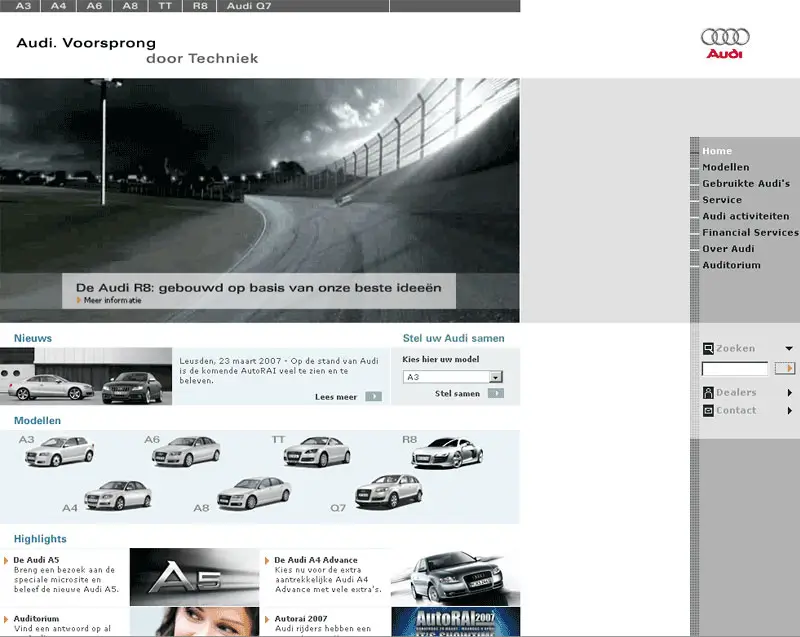Click the Stel uw Audi samen heading
The image size is (800, 637).
click(x=454, y=338)
